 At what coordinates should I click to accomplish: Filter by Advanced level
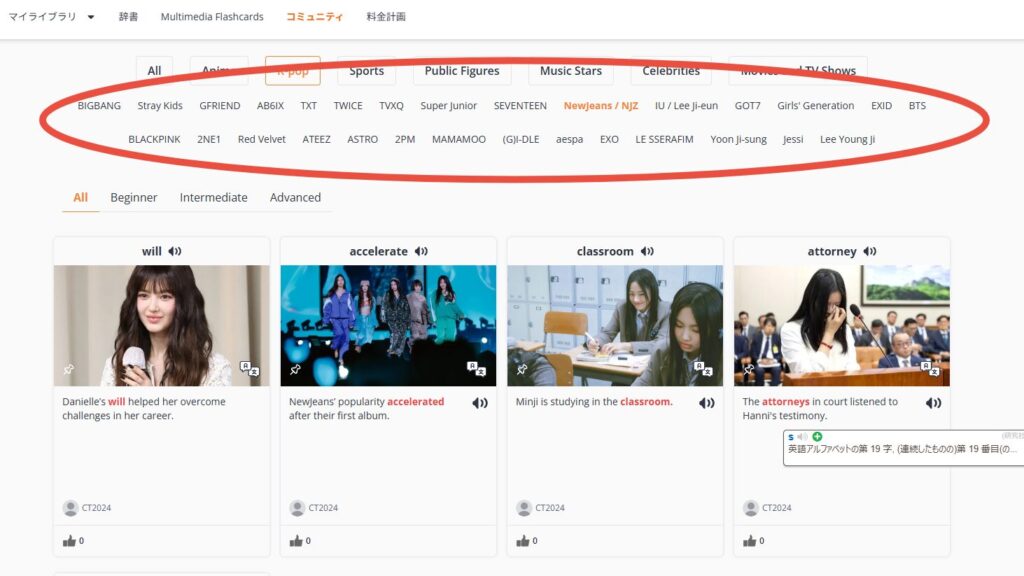tap(295, 197)
